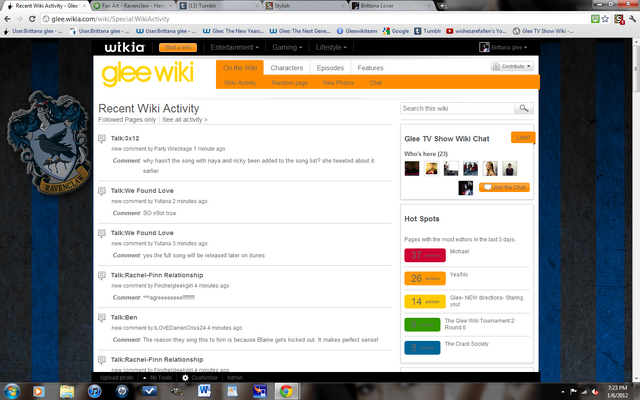Click Chat link in orange navigation
640x400 pixels.
click(x=376, y=83)
